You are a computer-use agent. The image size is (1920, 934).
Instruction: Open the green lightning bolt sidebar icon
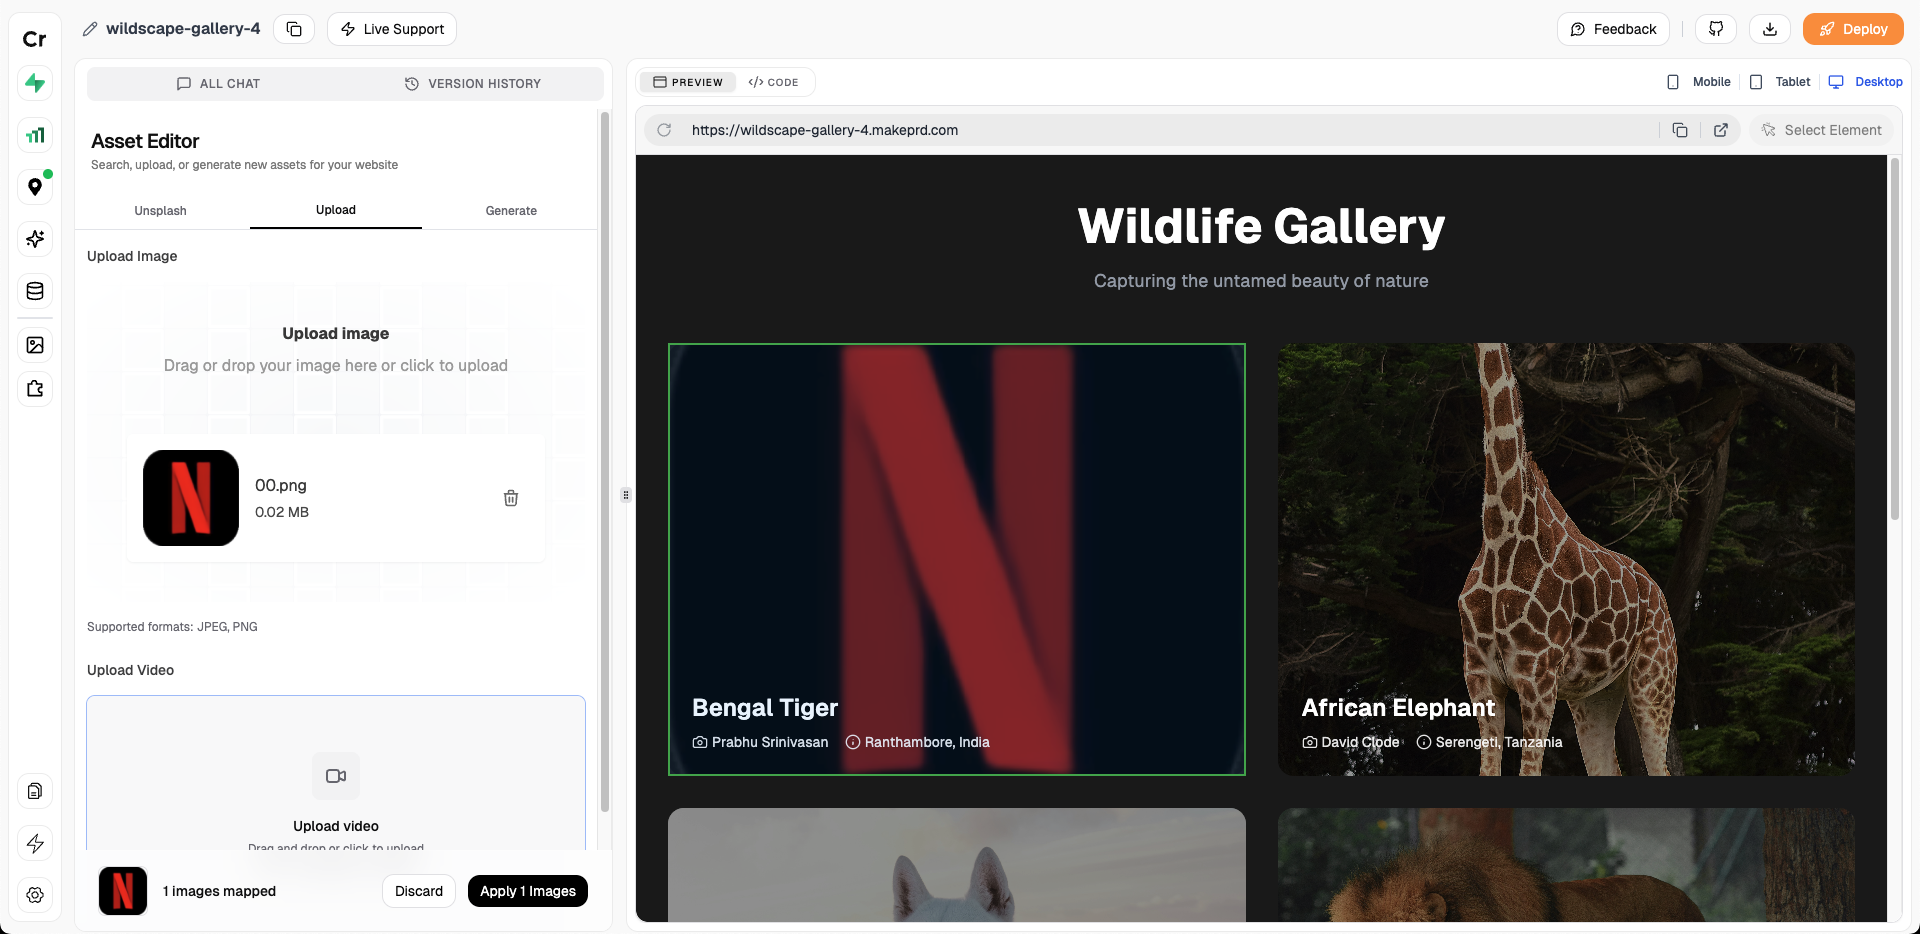[35, 83]
